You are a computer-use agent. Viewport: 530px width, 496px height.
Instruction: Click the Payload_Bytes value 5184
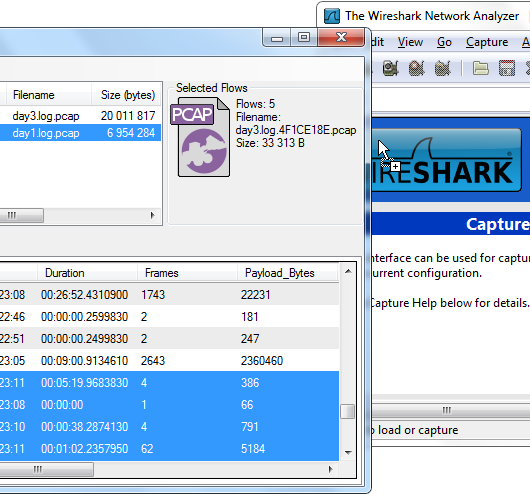(252, 449)
